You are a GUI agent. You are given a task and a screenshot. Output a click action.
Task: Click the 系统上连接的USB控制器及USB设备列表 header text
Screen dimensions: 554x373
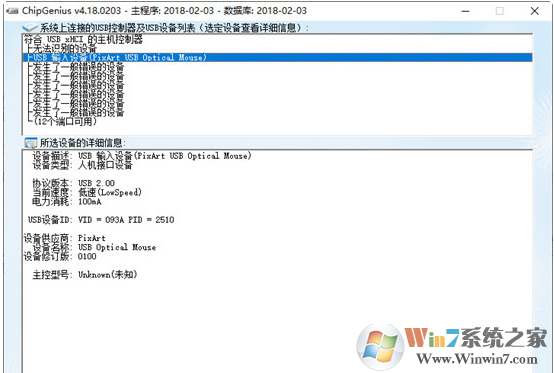click(x=174, y=28)
